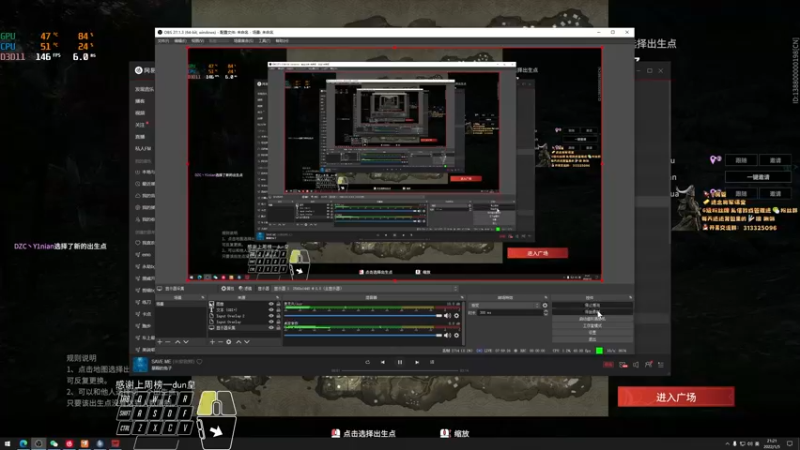
Task: Click the red 进入广场 game button
Action: 676,397
